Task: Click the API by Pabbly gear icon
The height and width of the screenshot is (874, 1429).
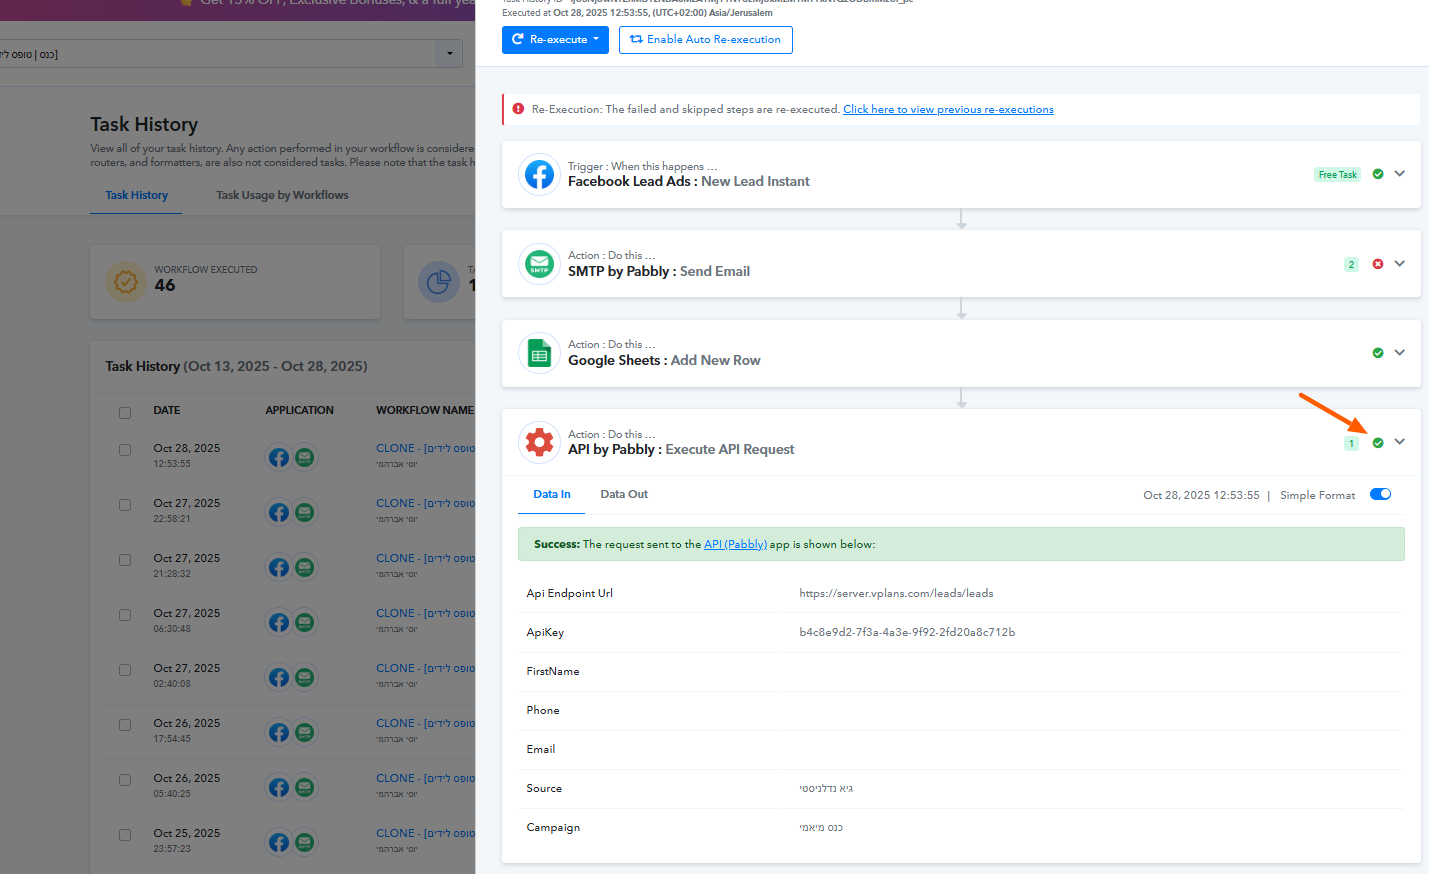Action: point(539,442)
